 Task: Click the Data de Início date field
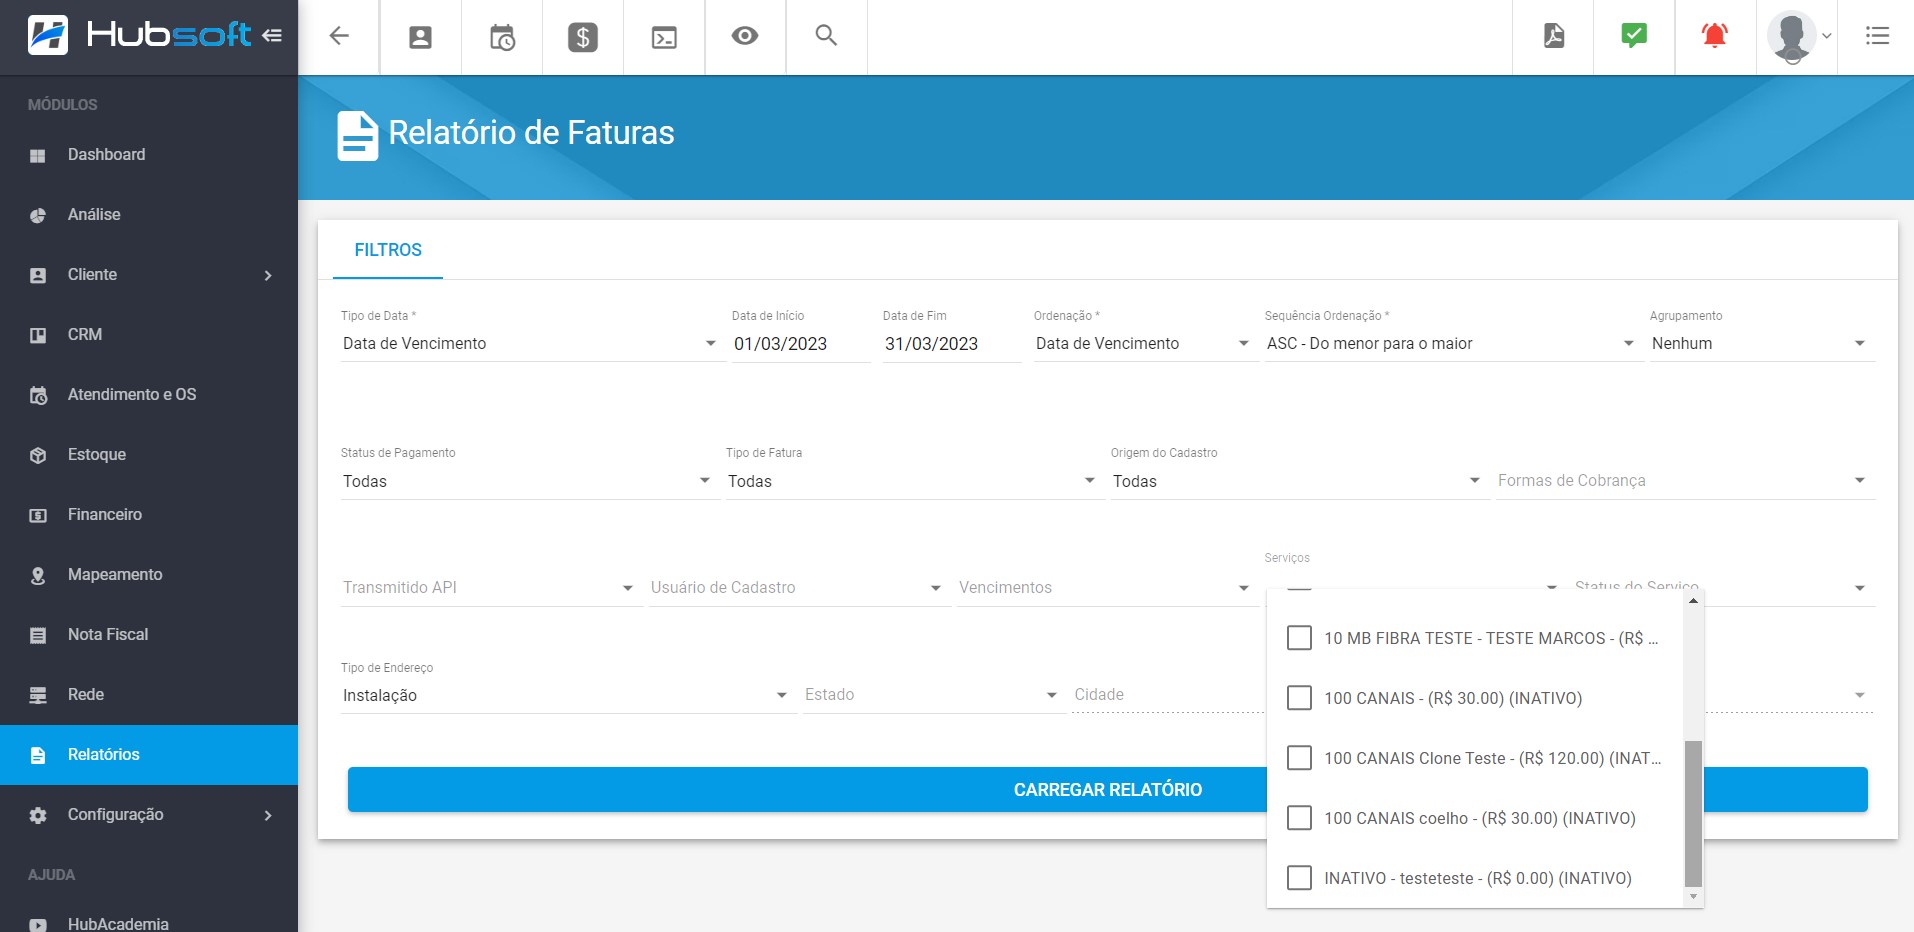click(x=799, y=343)
